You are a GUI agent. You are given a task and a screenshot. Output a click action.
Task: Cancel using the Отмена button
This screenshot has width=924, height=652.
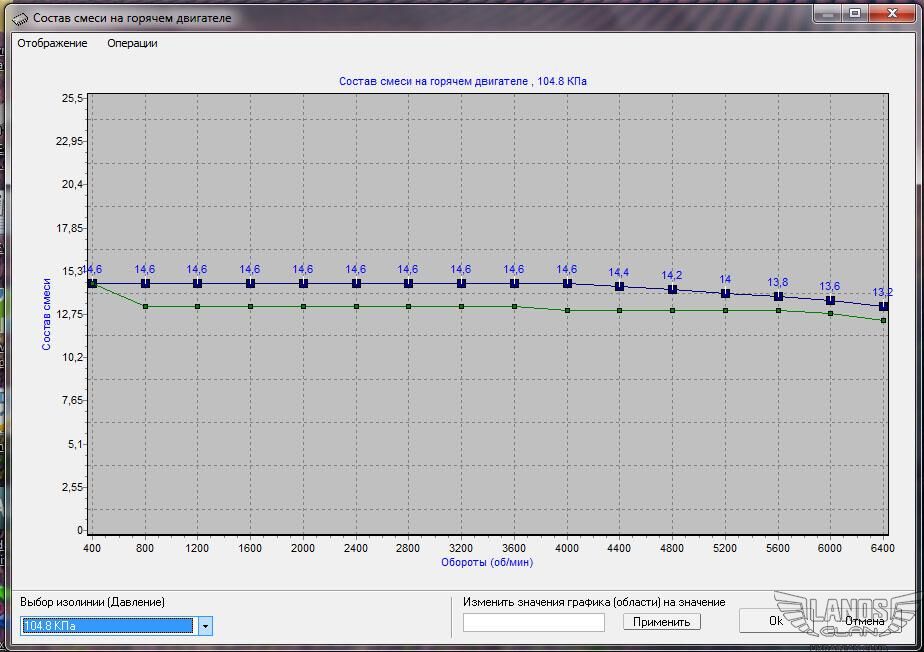tap(863, 621)
